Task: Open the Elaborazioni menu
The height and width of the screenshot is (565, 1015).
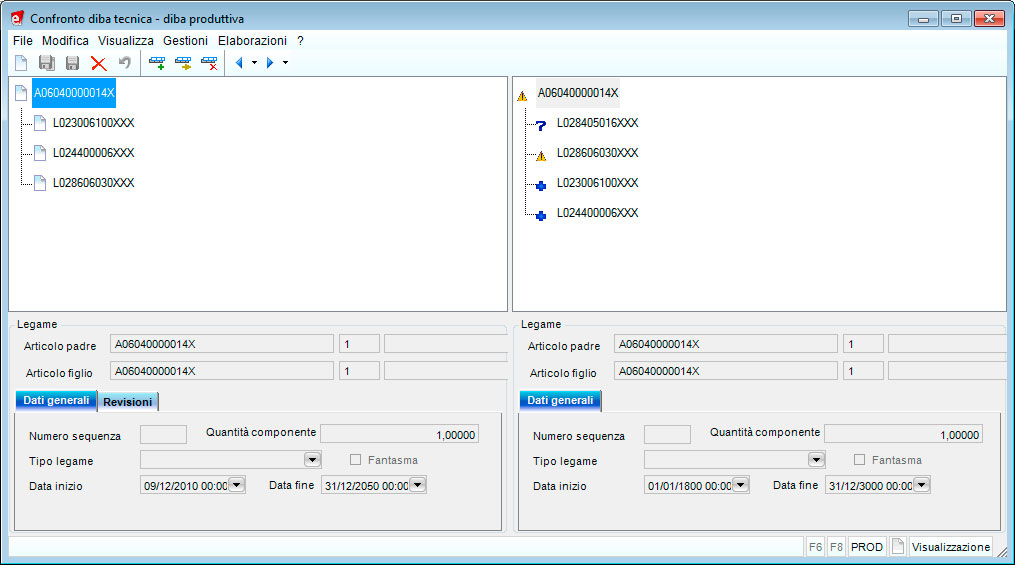Action: tap(252, 41)
